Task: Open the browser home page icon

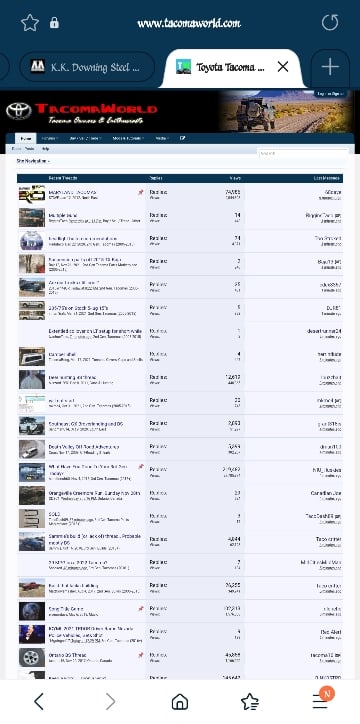Action: click(180, 702)
